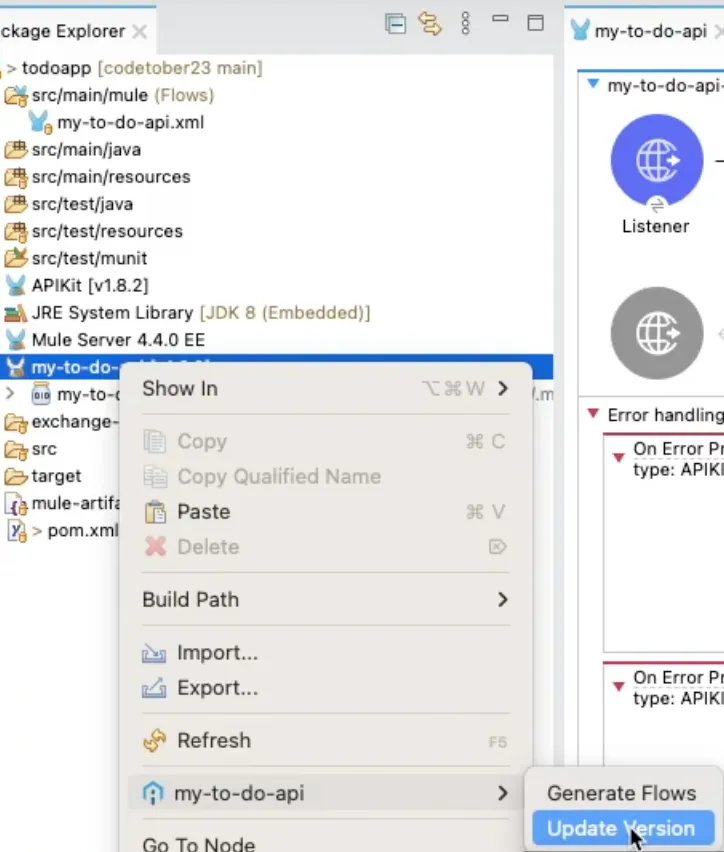Select the my-to-do-api.xml tree item
The height and width of the screenshot is (852, 724).
pyautogui.click(x=130, y=122)
